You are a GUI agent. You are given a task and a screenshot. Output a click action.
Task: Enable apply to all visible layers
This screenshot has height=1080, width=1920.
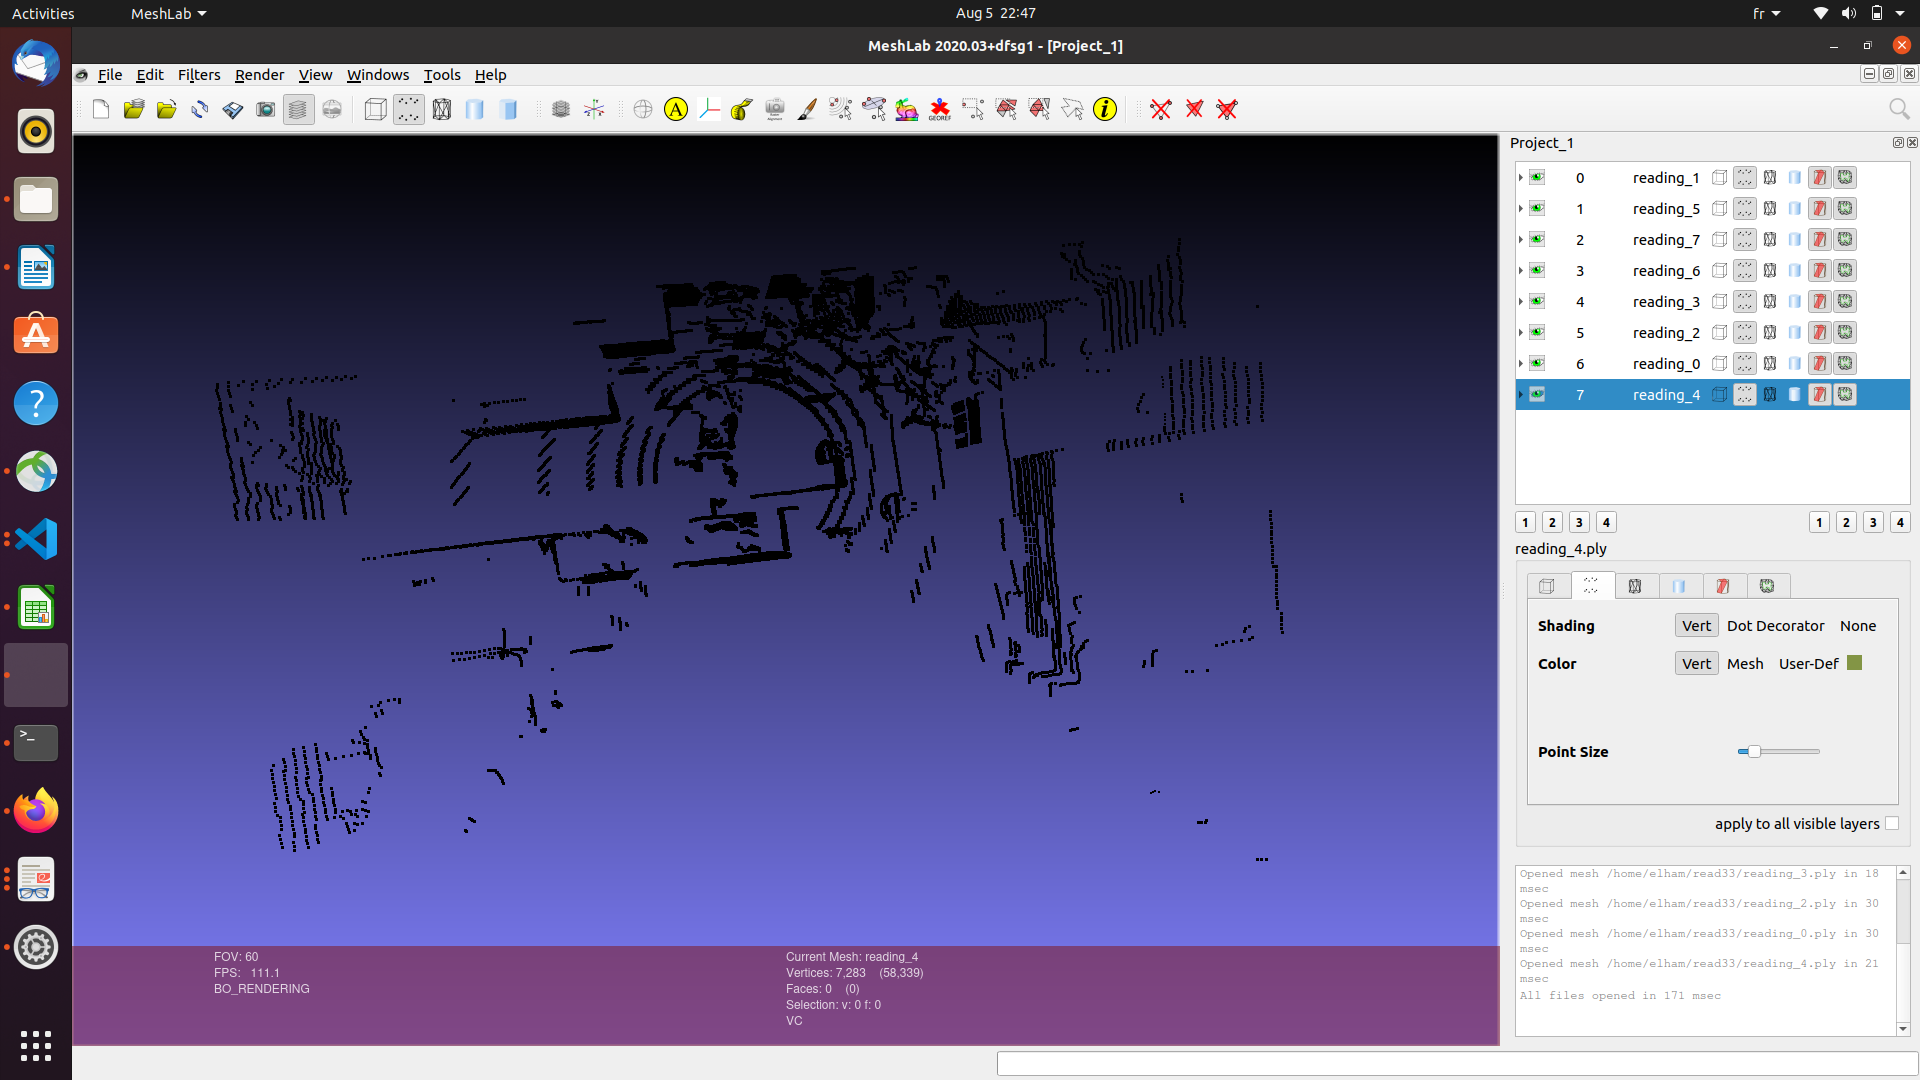pos(1892,823)
